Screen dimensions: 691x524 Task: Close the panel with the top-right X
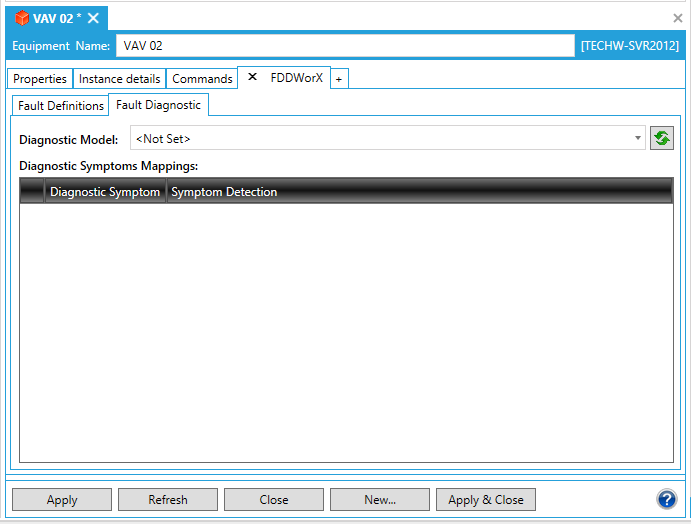678,18
